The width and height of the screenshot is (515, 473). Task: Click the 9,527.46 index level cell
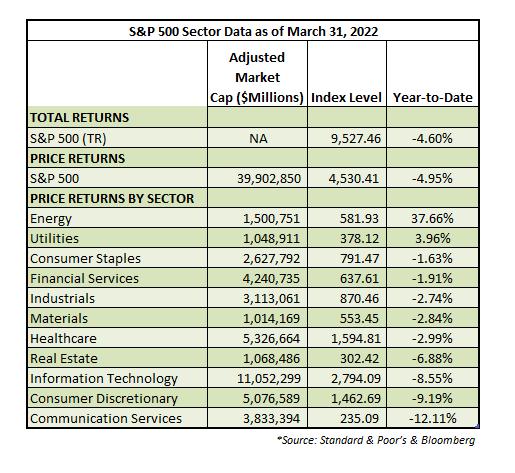356,138
